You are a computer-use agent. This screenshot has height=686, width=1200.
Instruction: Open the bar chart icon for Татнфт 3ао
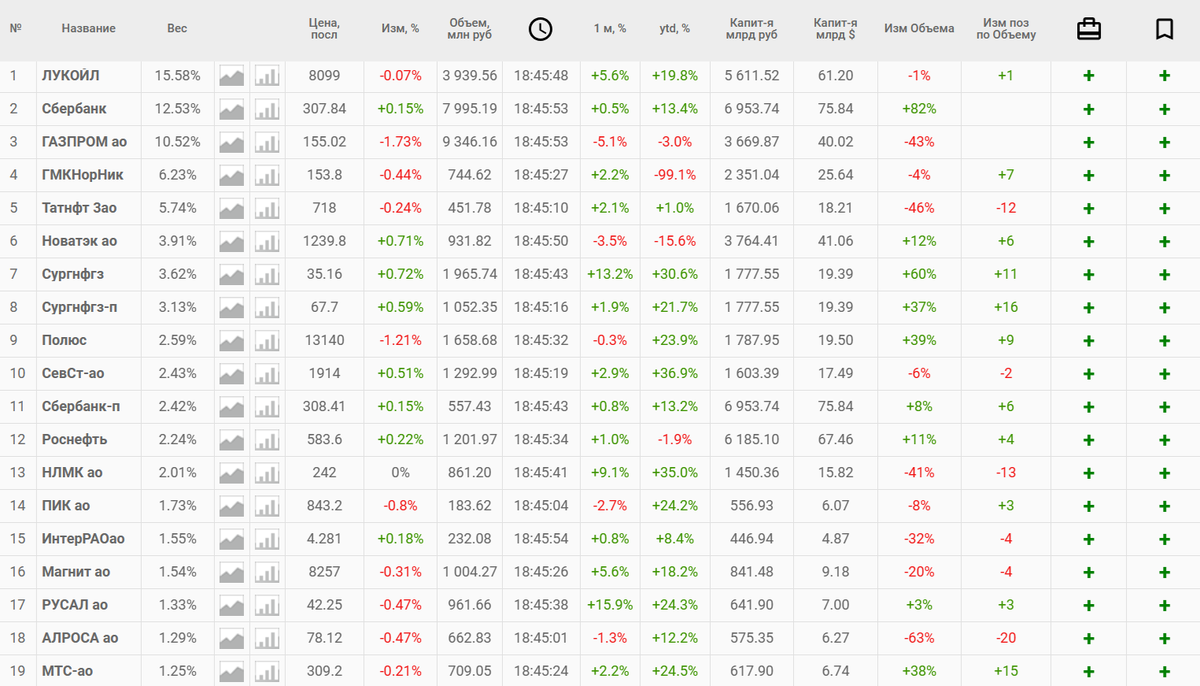[267, 208]
